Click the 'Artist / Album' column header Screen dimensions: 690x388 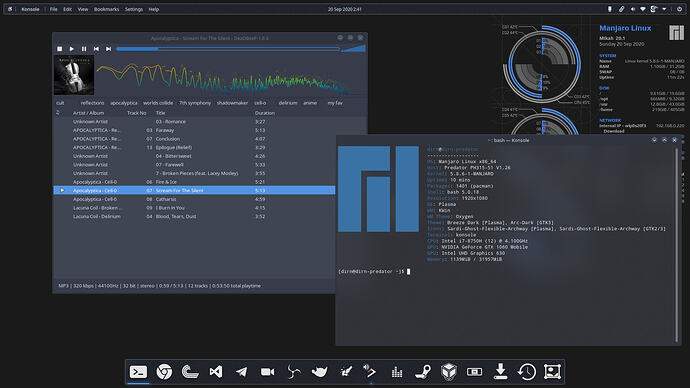point(88,113)
